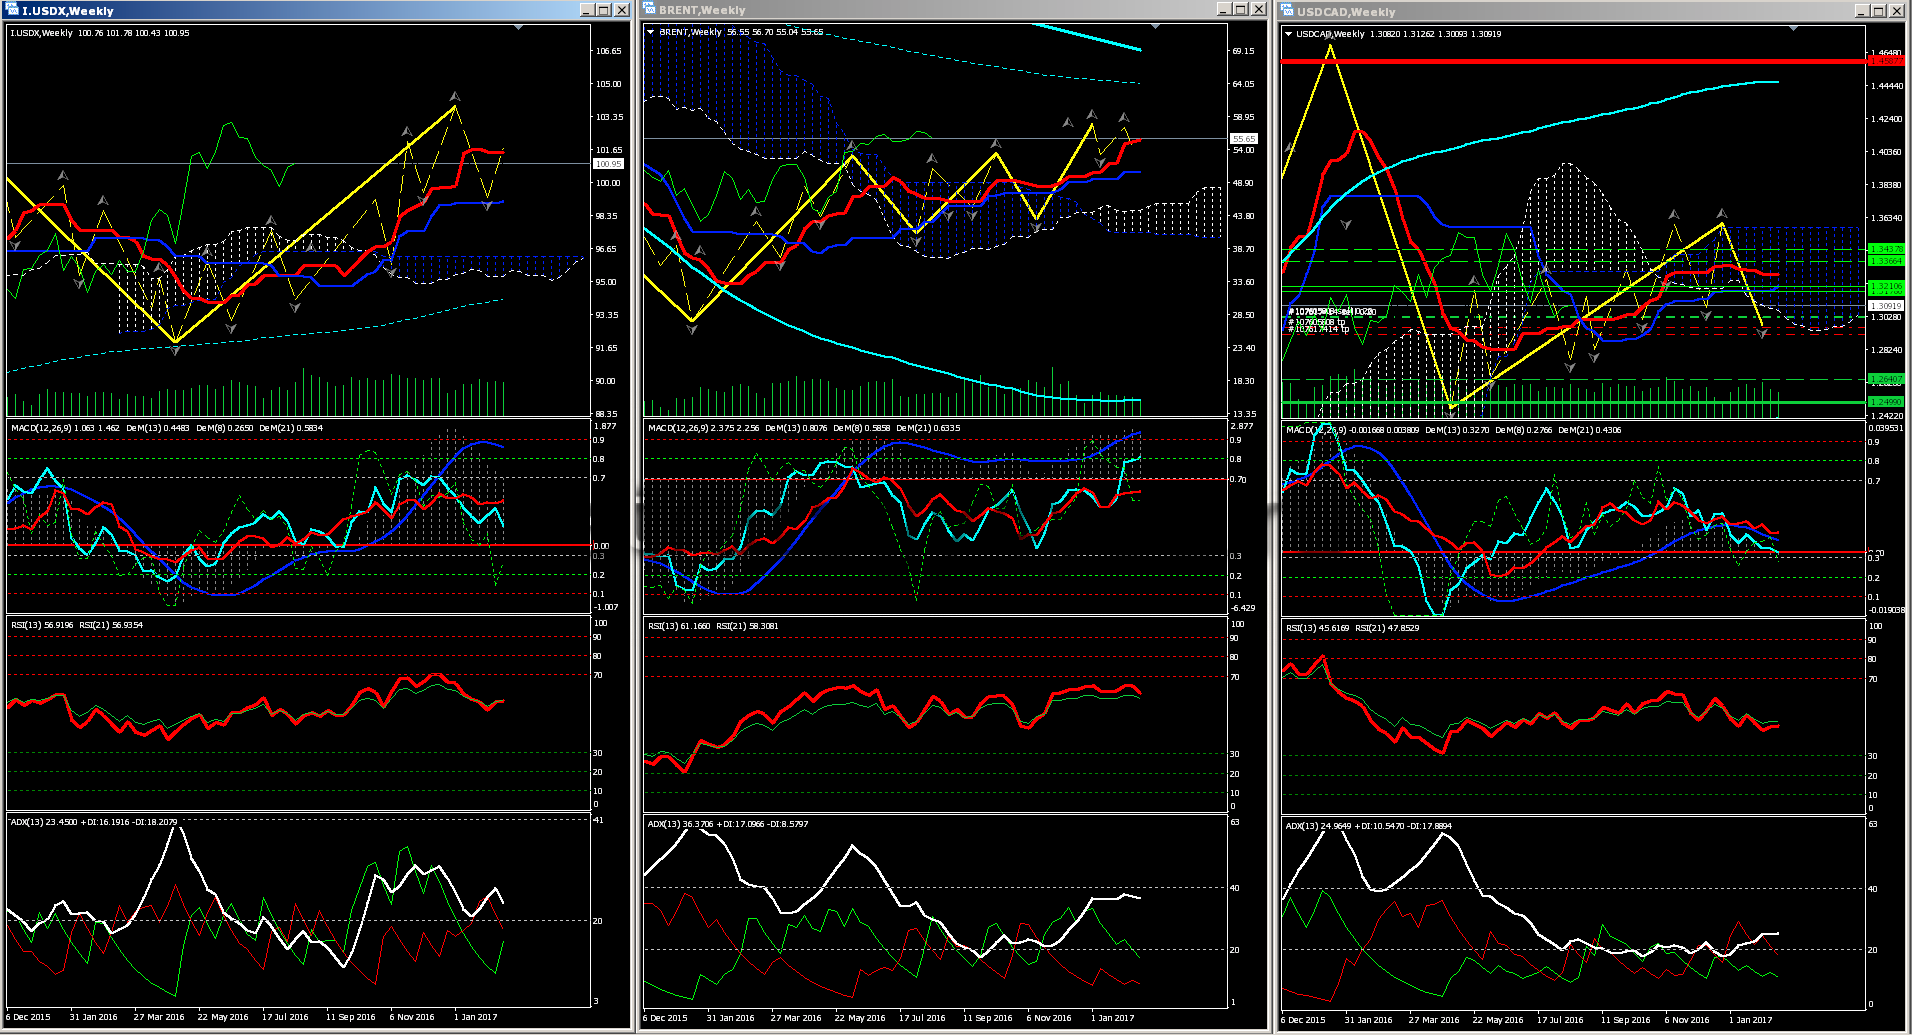The width and height of the screenshot is (1912, 1035).
Task: Click the ADX(13) label in I.USDX window
Action: [x=27, y=822]
